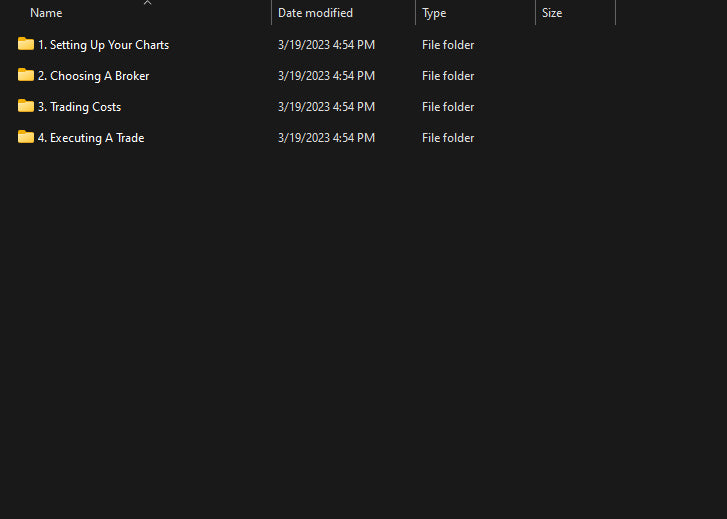Click 'File folder' type in Choosing A Broker row
The height and width of the screenshot is (519, 727).
(448, 76)
